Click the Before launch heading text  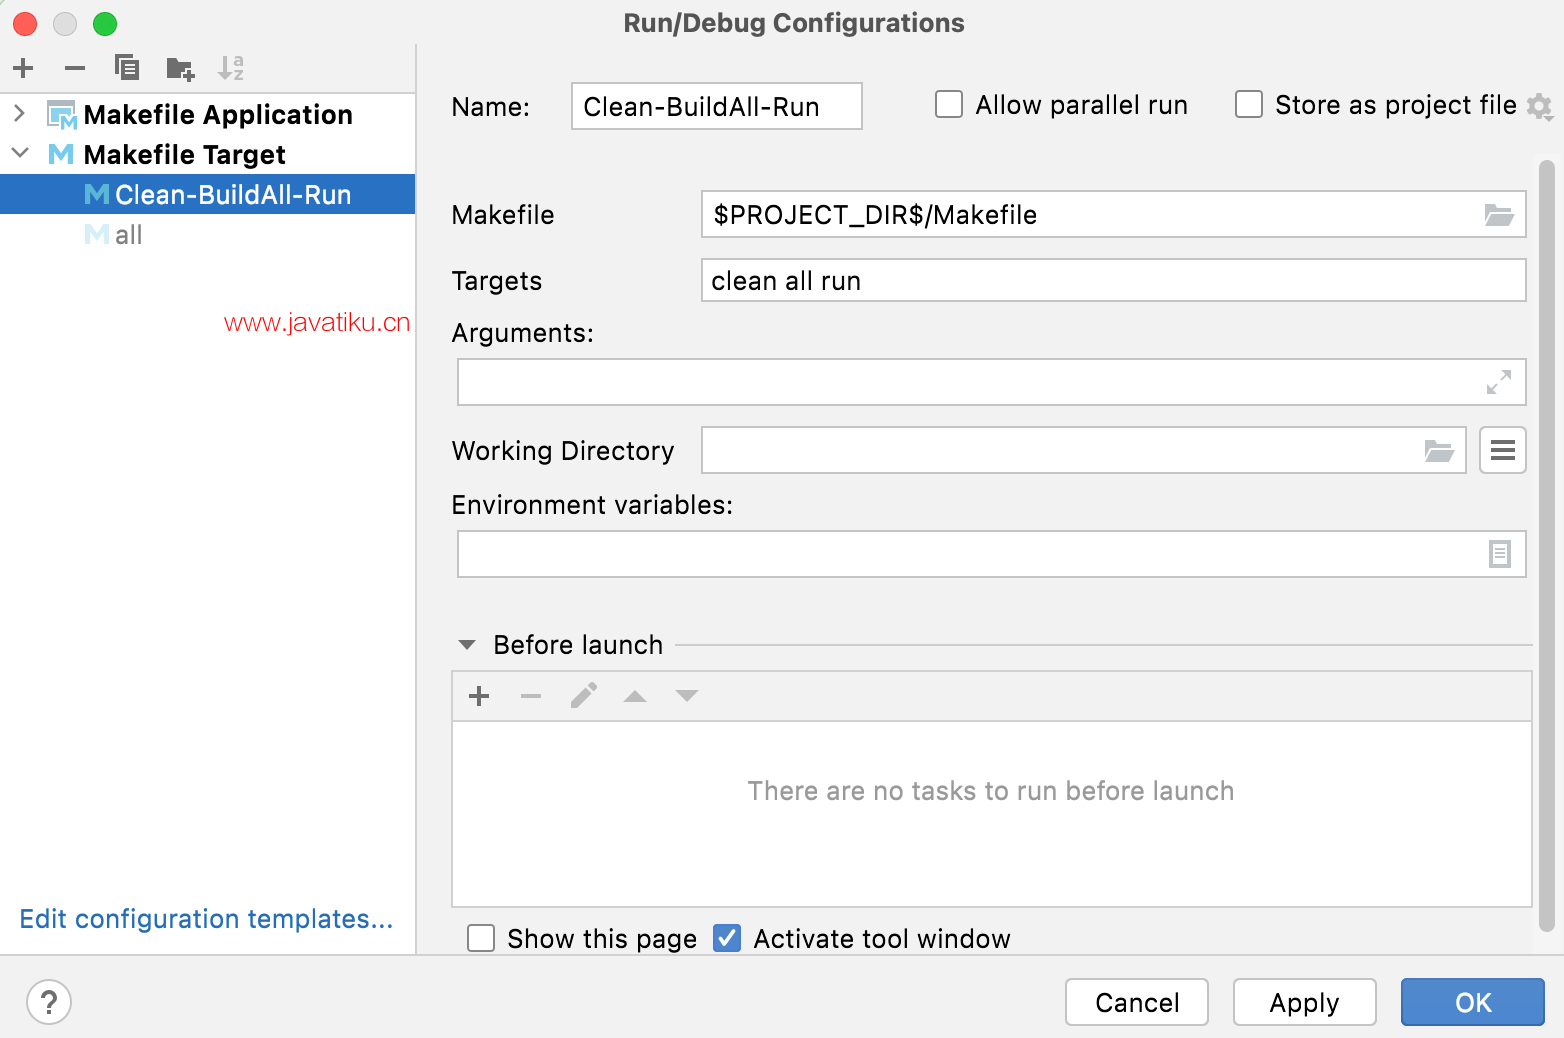point(578,645)
